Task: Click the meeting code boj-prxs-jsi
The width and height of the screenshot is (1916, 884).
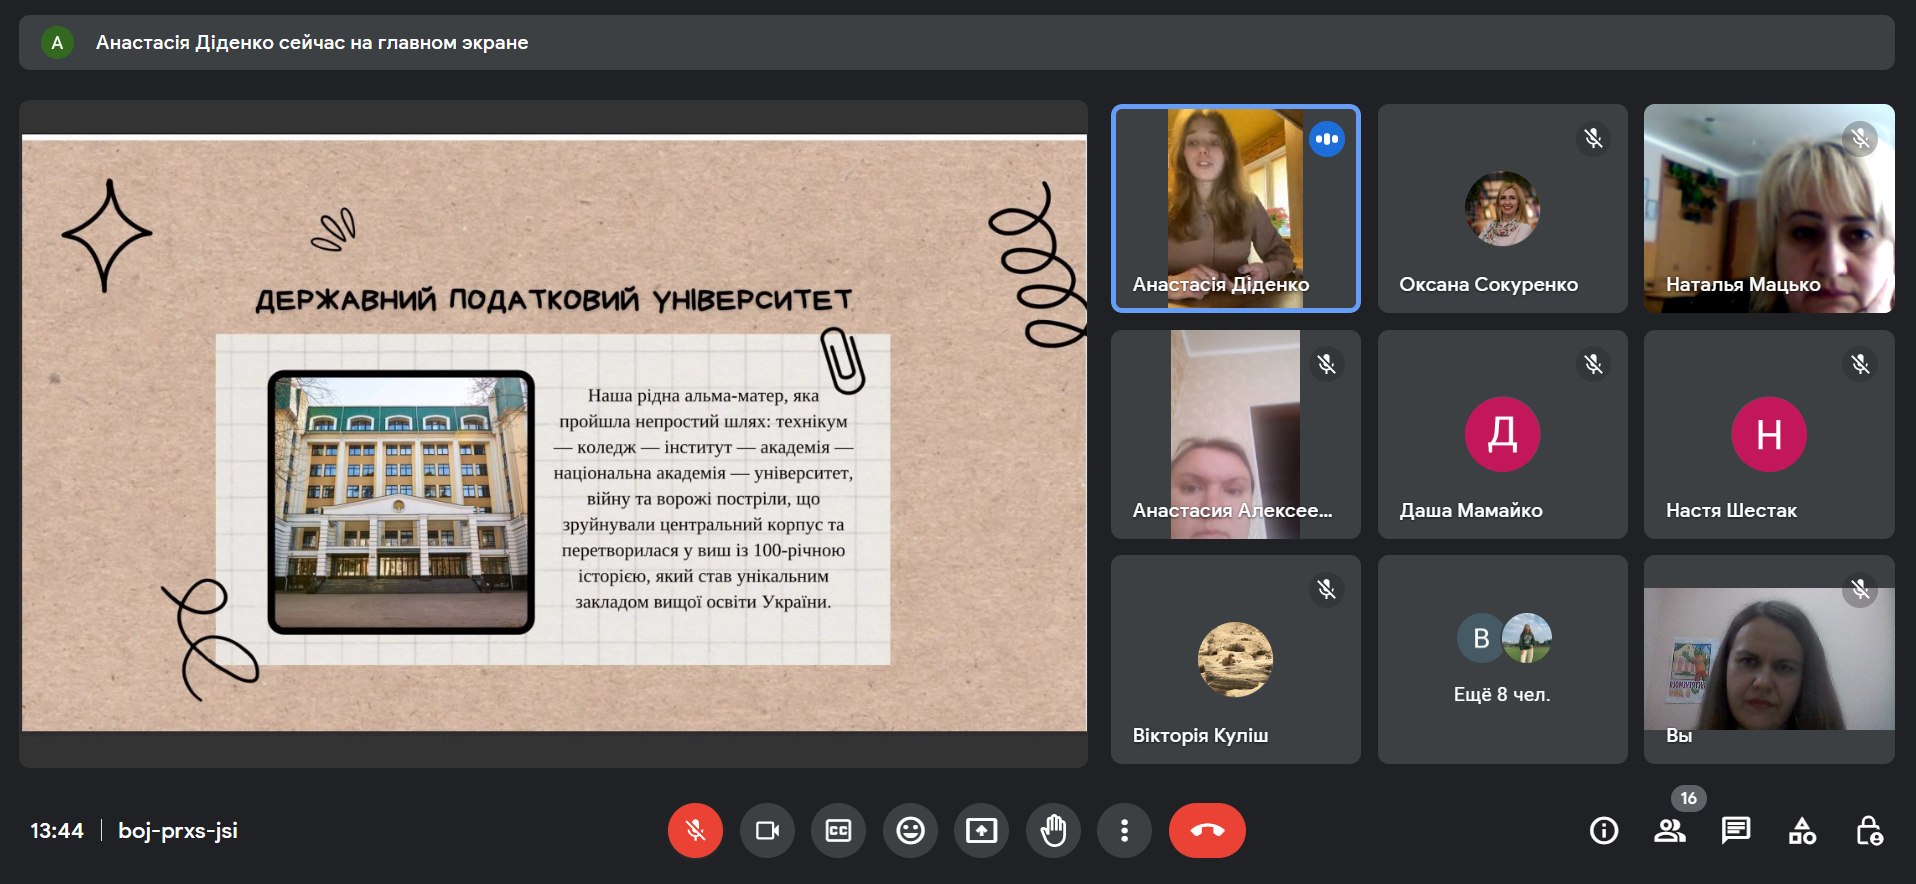Action: point(178,830)
